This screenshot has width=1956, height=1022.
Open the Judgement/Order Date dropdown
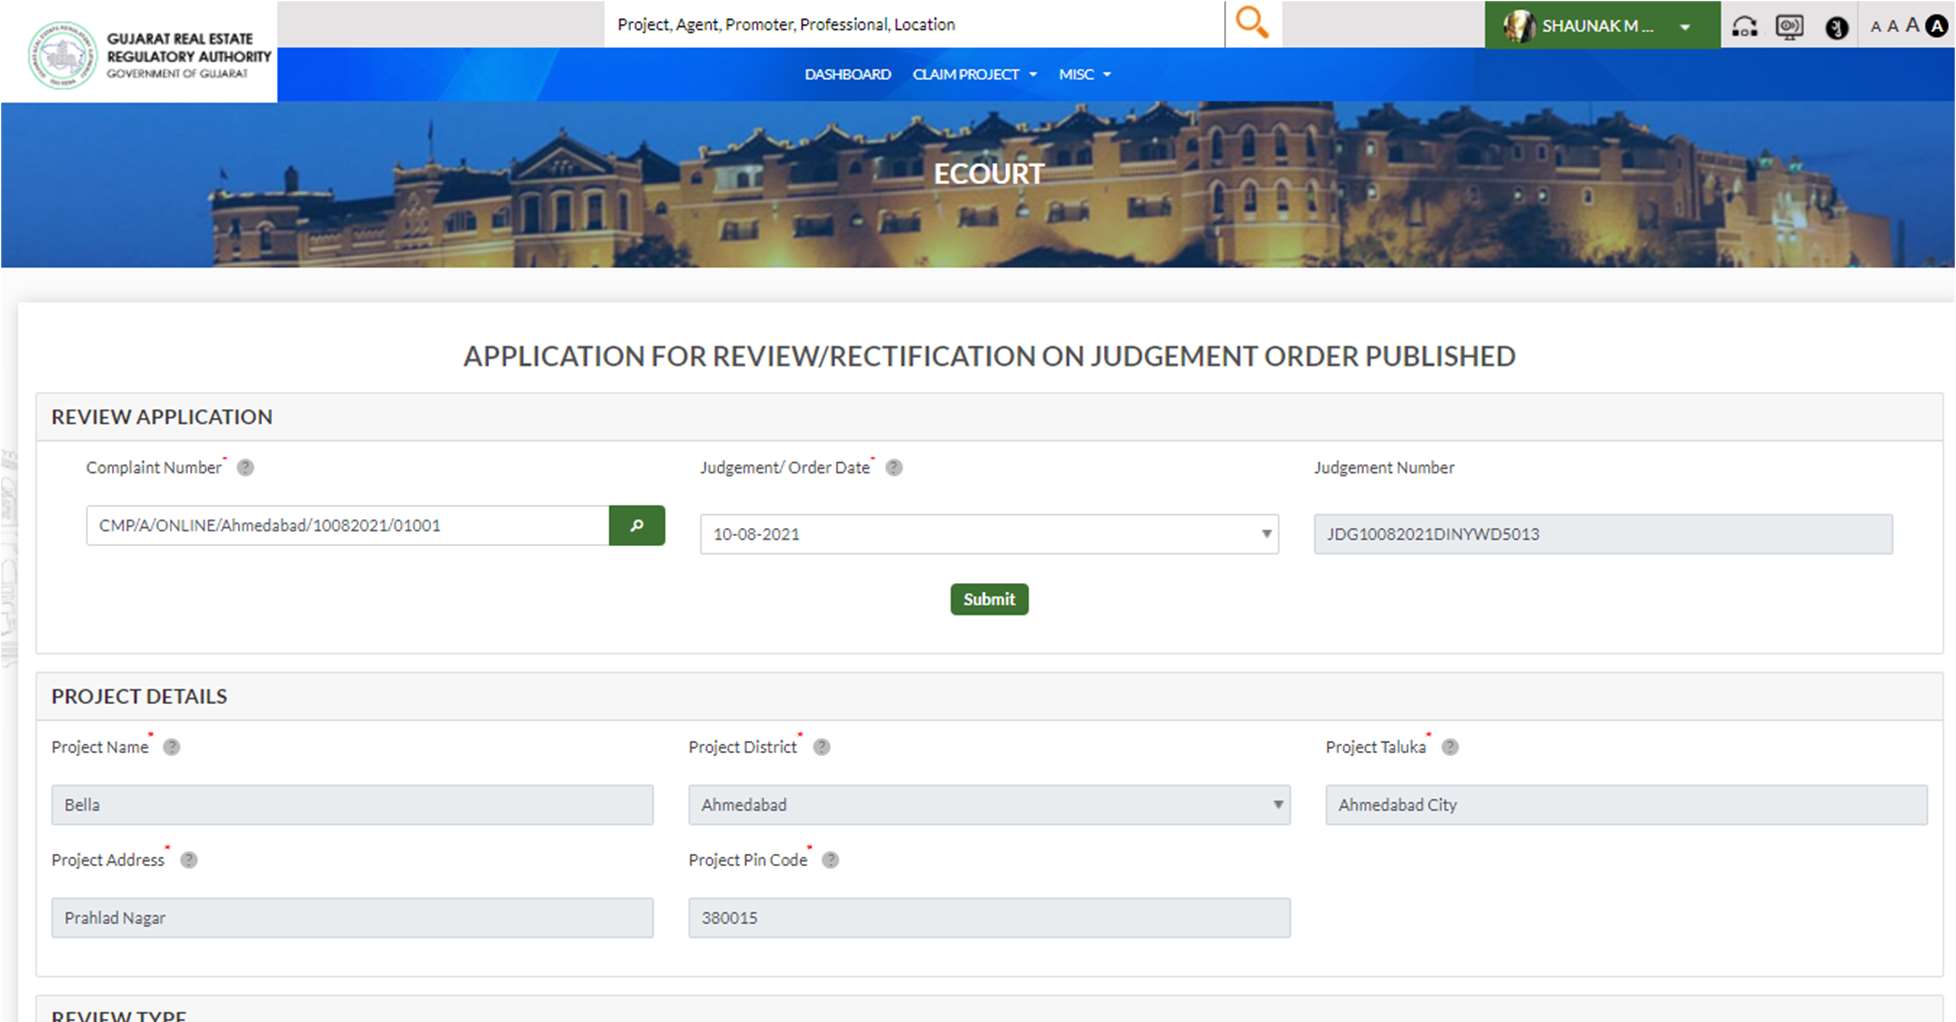[x=989, y=534]
